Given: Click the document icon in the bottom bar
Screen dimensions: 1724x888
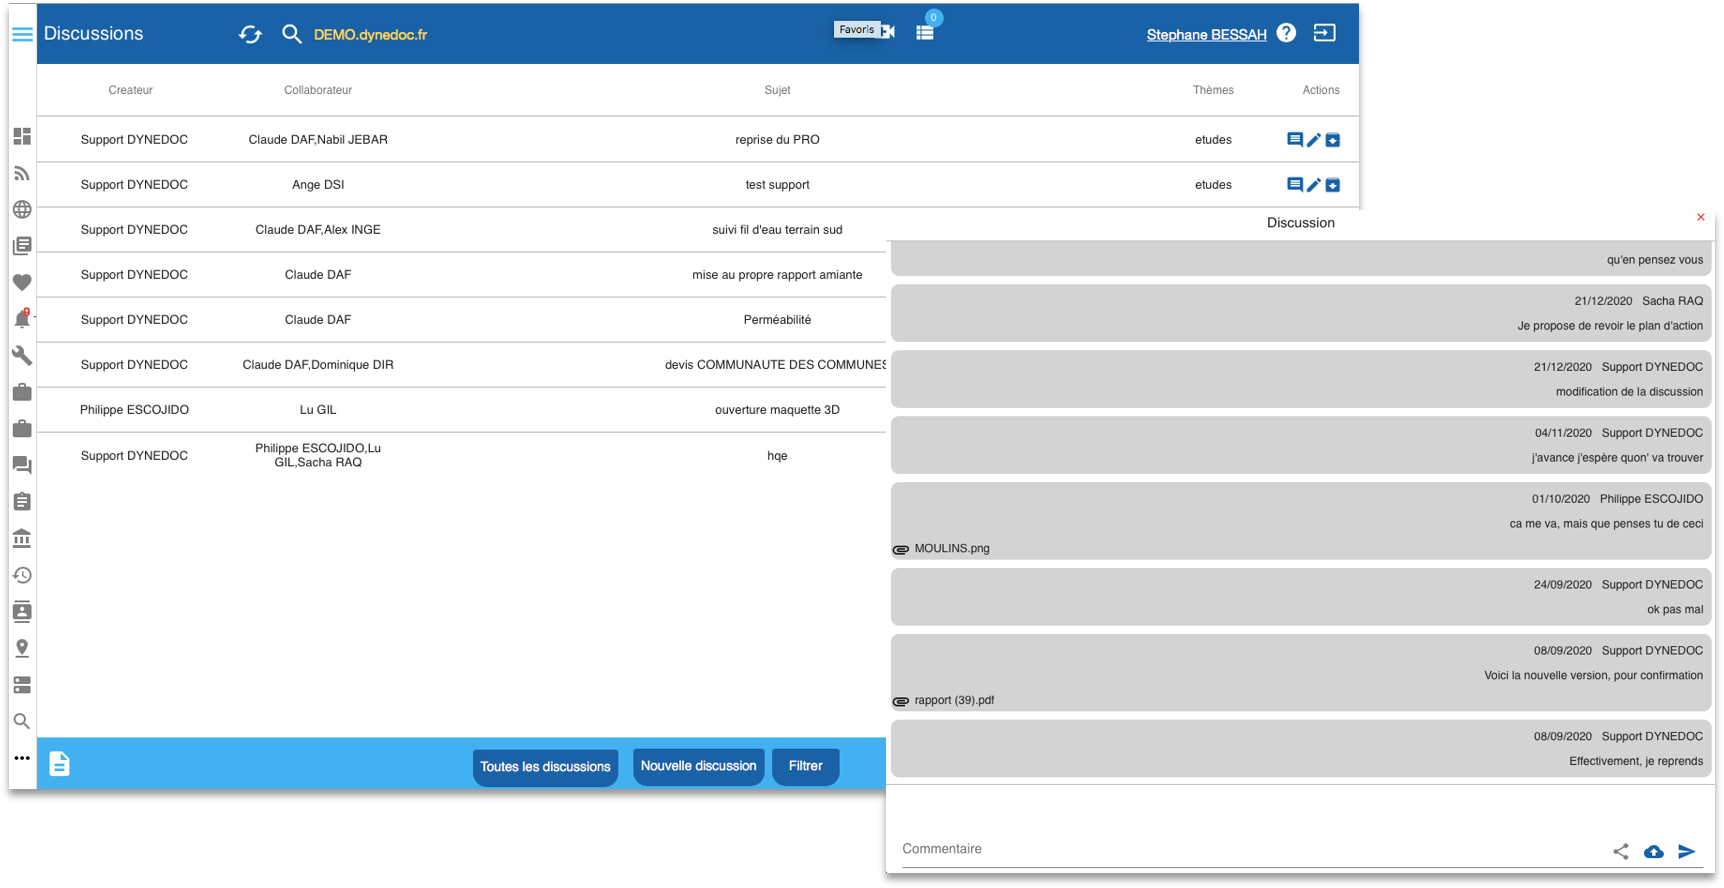Looking at the screenshot, I should point(60,764).
